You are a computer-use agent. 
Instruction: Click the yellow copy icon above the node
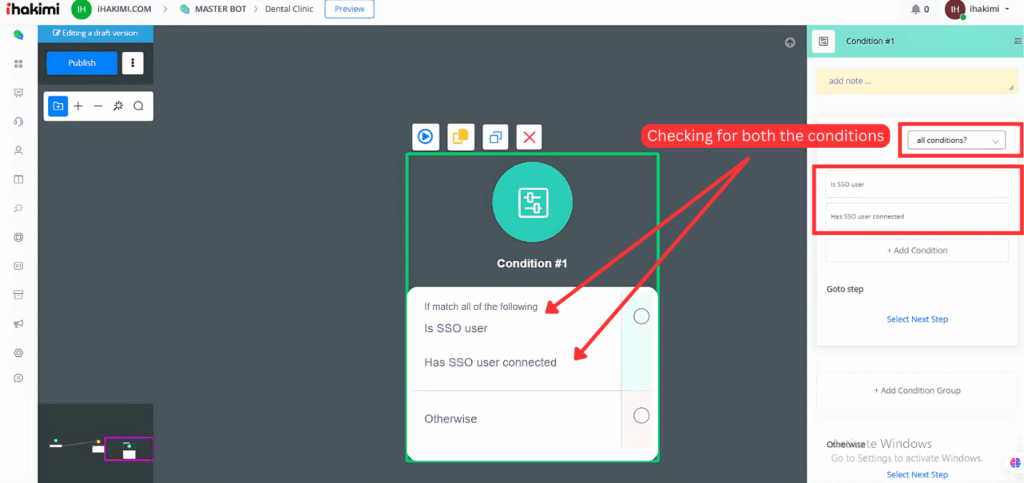click(x=460, y=137)
